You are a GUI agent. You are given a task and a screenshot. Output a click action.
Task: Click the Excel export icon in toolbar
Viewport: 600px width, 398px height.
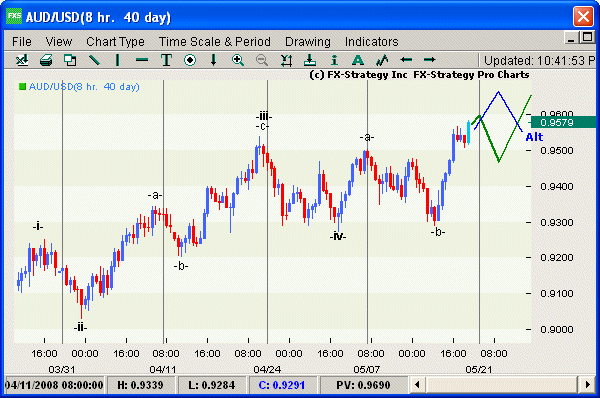pos(22,60)
